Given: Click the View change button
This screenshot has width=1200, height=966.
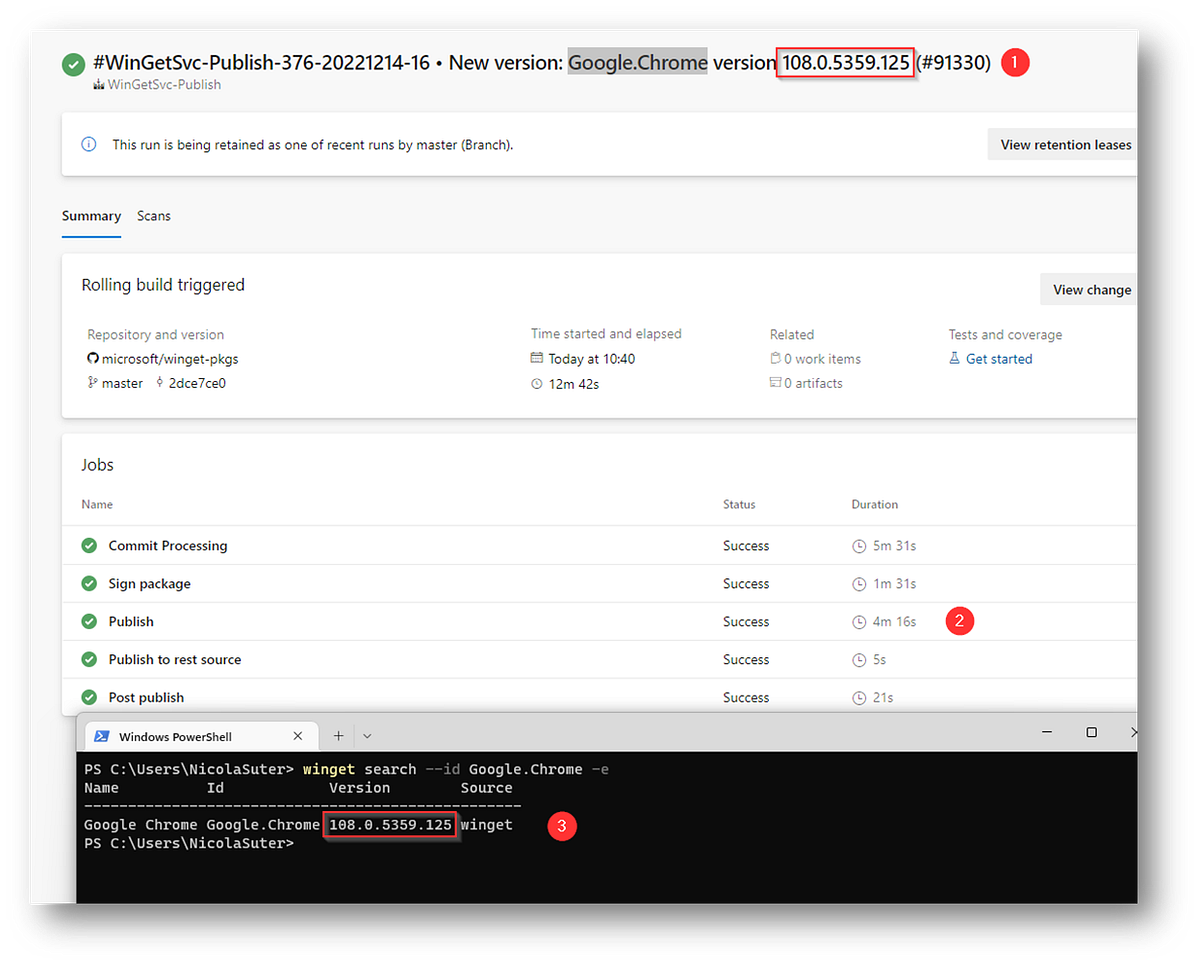Looking at the screenshot, I should [x=1090, y=290].
